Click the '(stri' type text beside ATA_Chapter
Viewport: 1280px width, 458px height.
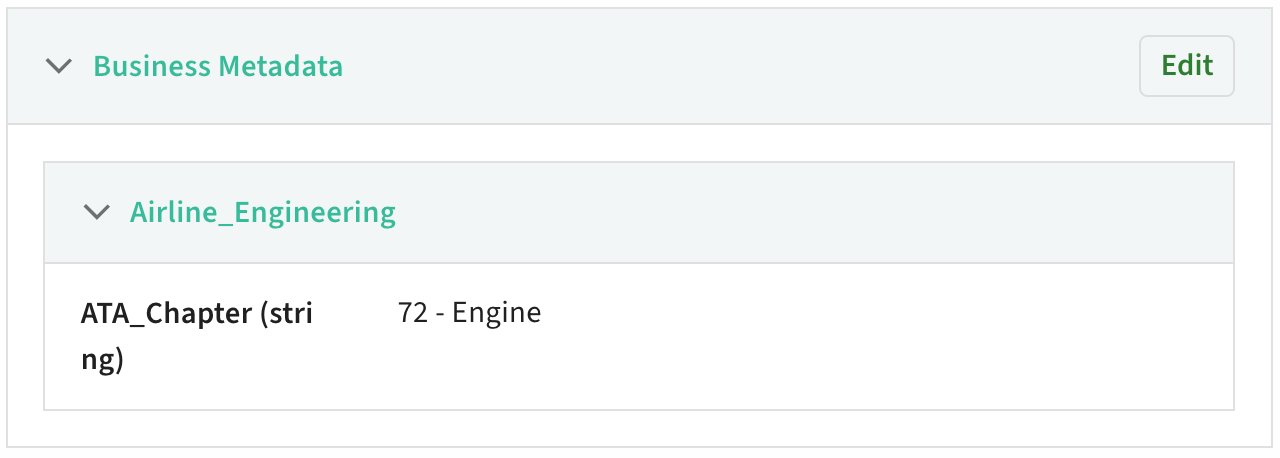(286, 314)
